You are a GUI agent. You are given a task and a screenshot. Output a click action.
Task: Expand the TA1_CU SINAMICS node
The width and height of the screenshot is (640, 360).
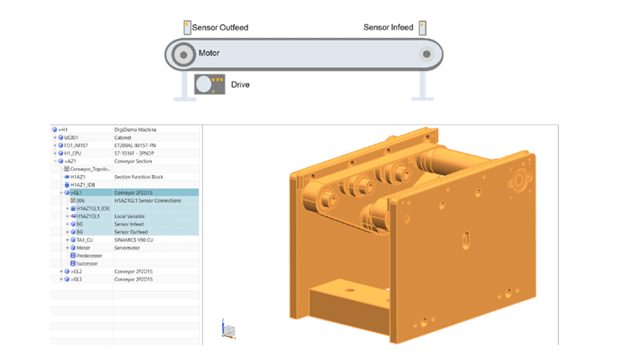(x=68, y=240)
